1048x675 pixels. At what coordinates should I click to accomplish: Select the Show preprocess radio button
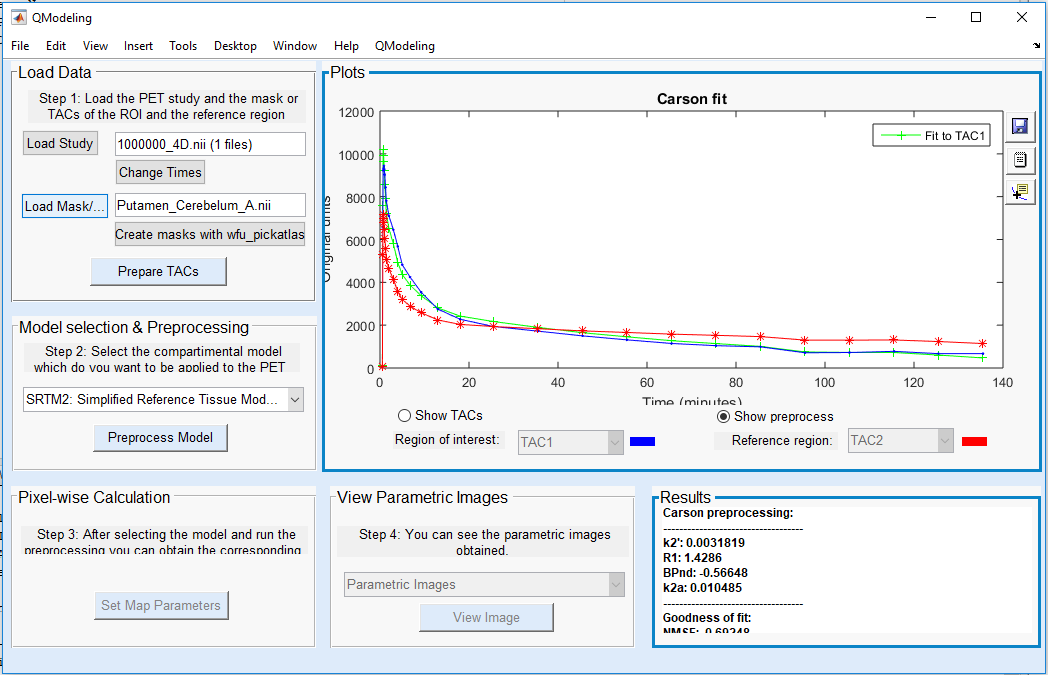(x=724, y=416)
